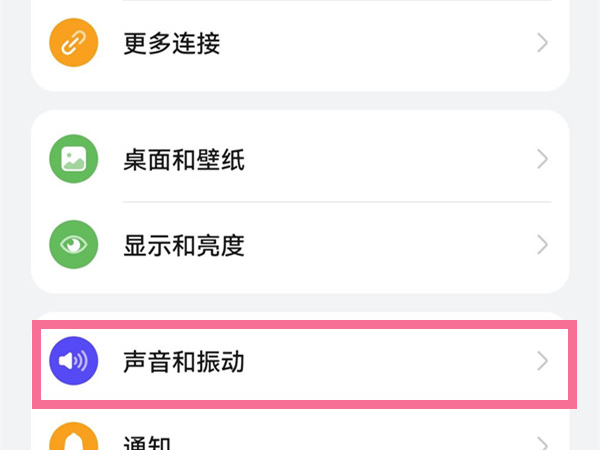Tap the 显示和亮度 text label
Screen dimensions: 600x450
[183, 244]
